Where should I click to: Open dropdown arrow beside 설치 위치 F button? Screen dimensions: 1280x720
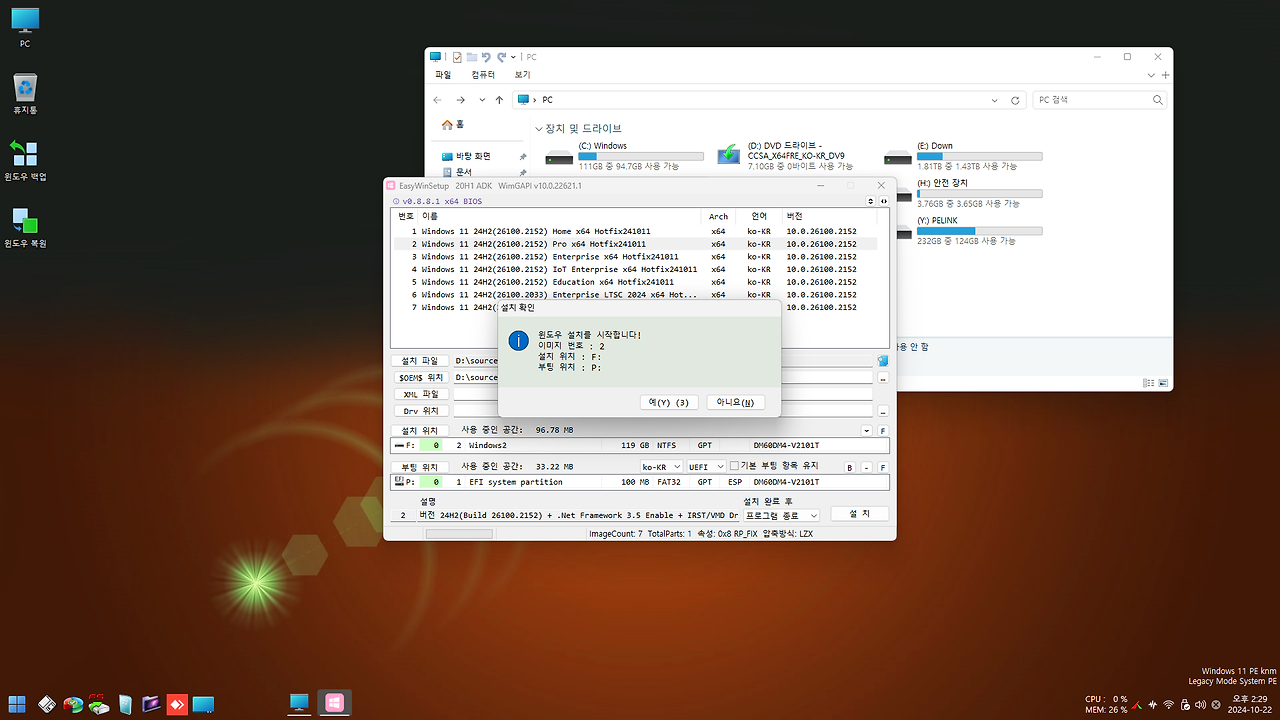click(x=867, y=431)
